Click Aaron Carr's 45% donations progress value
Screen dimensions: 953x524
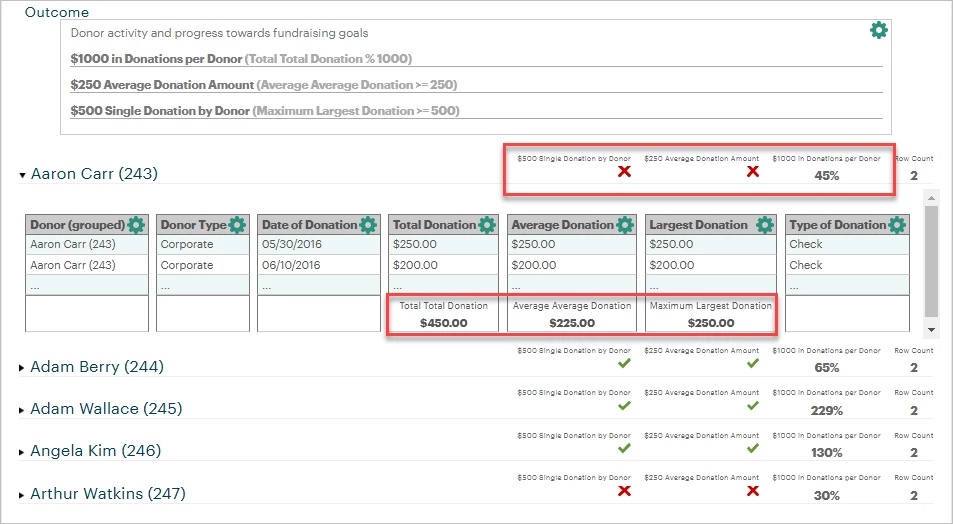[827, 176]
